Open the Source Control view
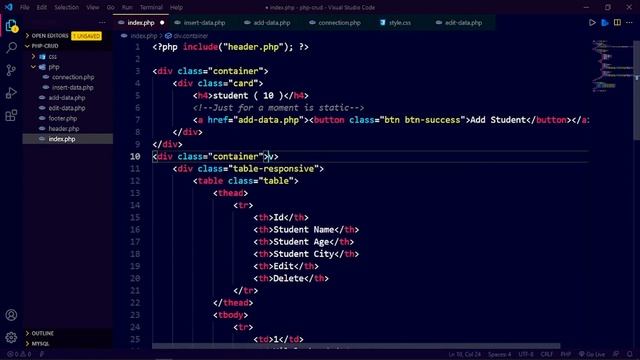This screenshot has width=640, height=360. coord(11,70)
